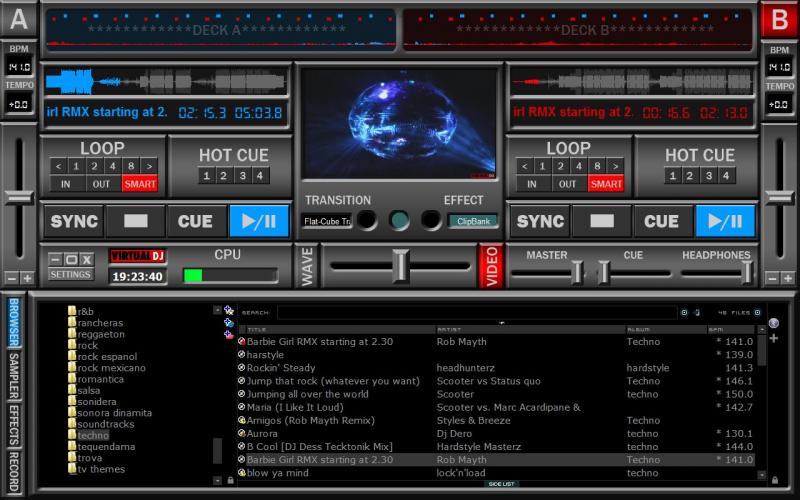The image size is (800, 500).
Task: Adjust the CUE mix slider
Action: 604,272
